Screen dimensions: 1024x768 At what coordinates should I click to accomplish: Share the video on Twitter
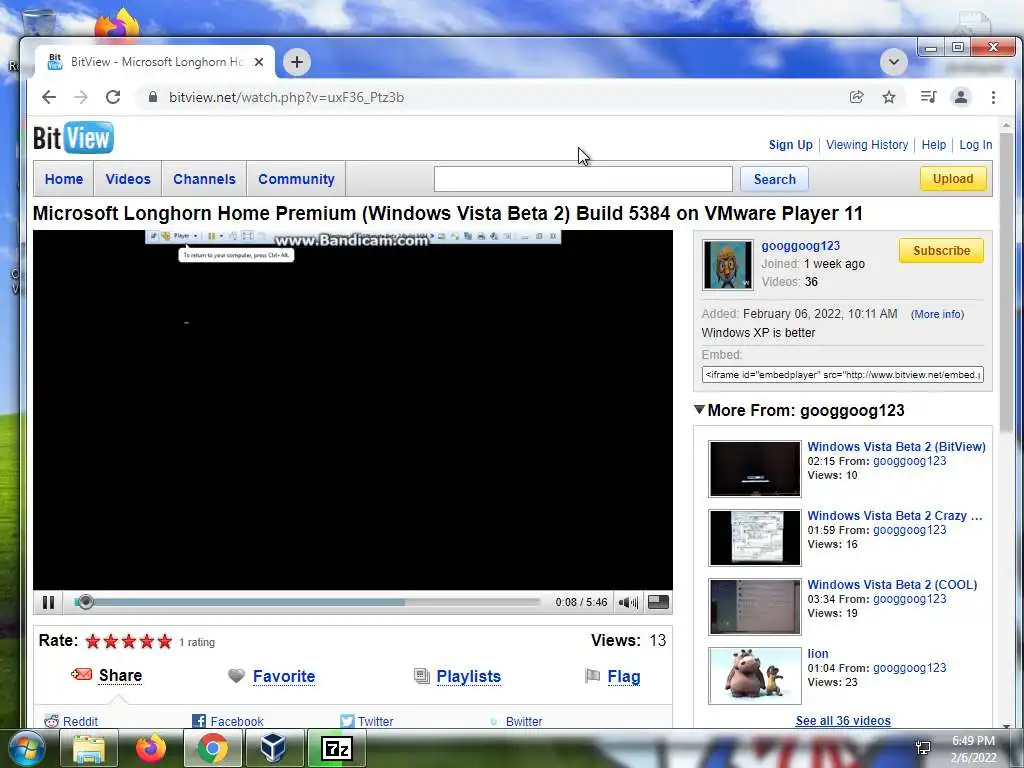coord(366,721)
